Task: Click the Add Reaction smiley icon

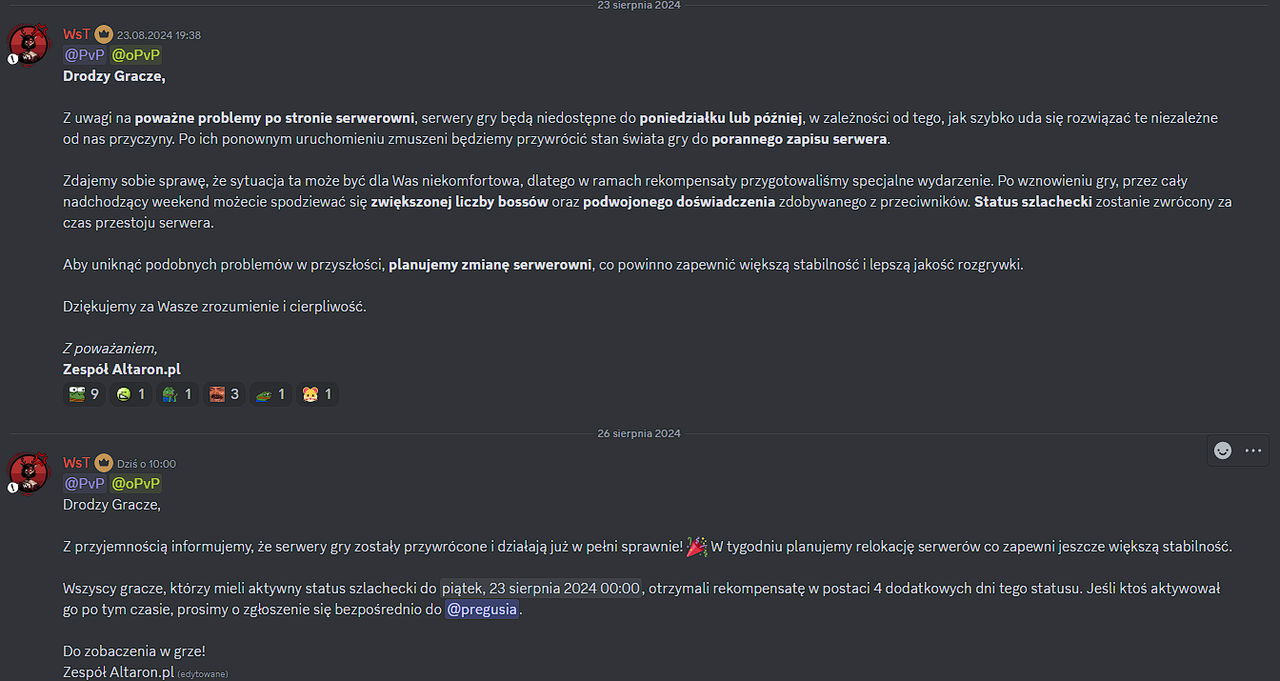Action: click(1222, 451)
